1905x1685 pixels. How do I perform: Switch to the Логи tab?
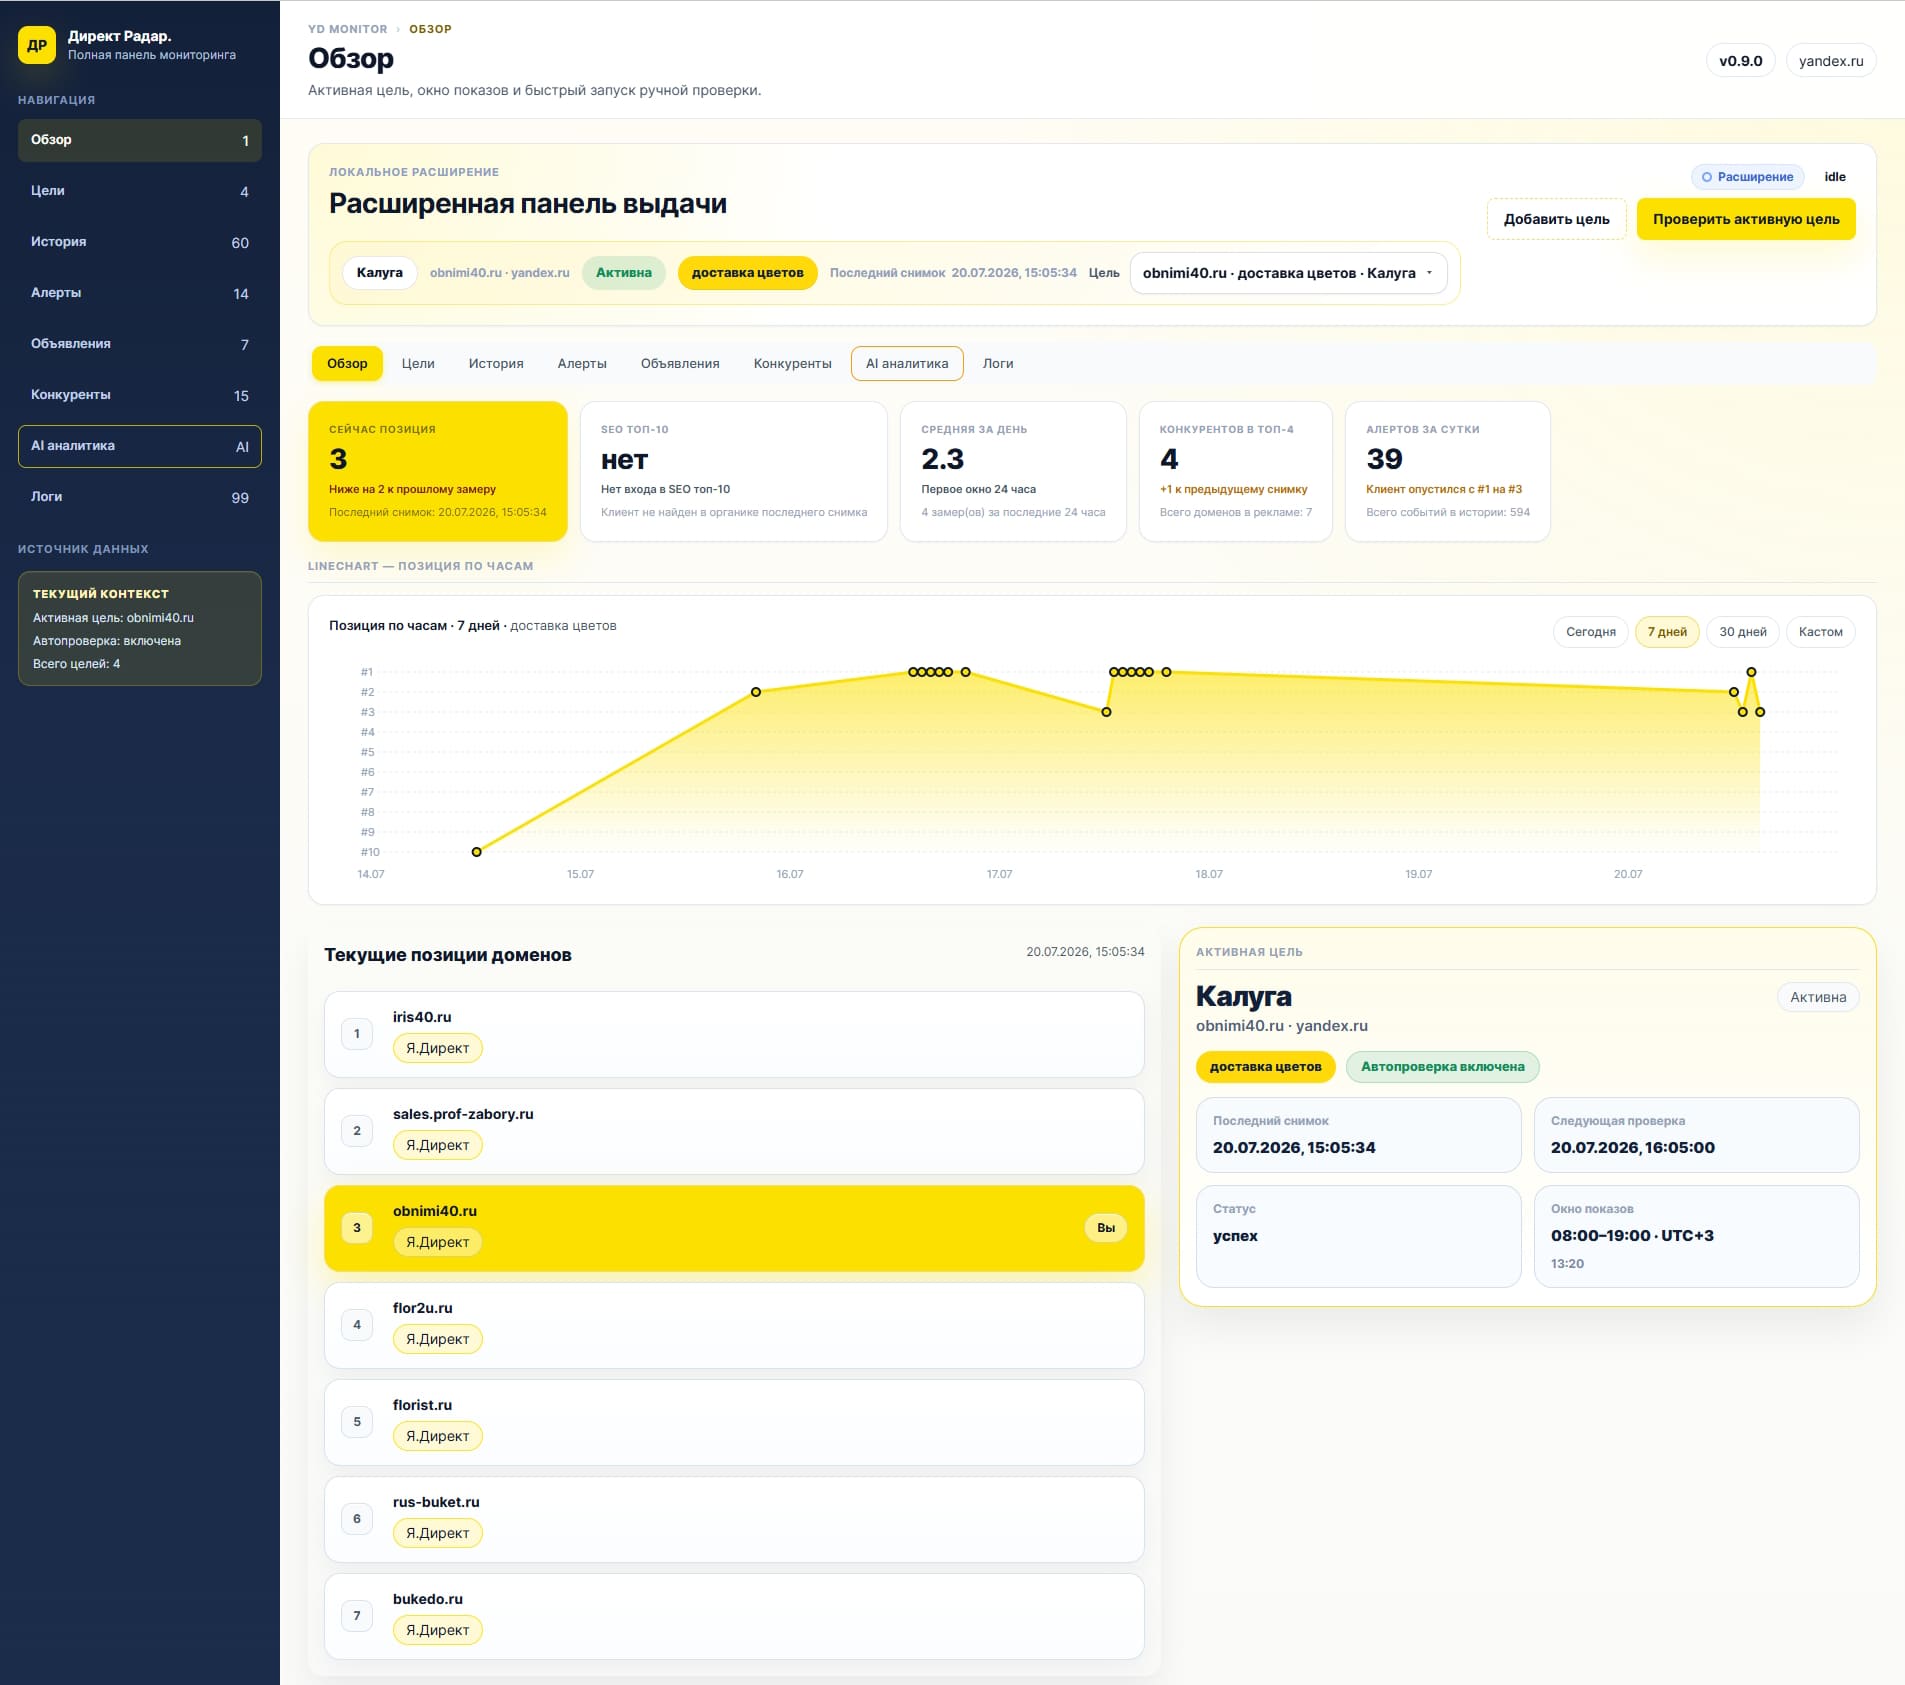coord(998,364)
